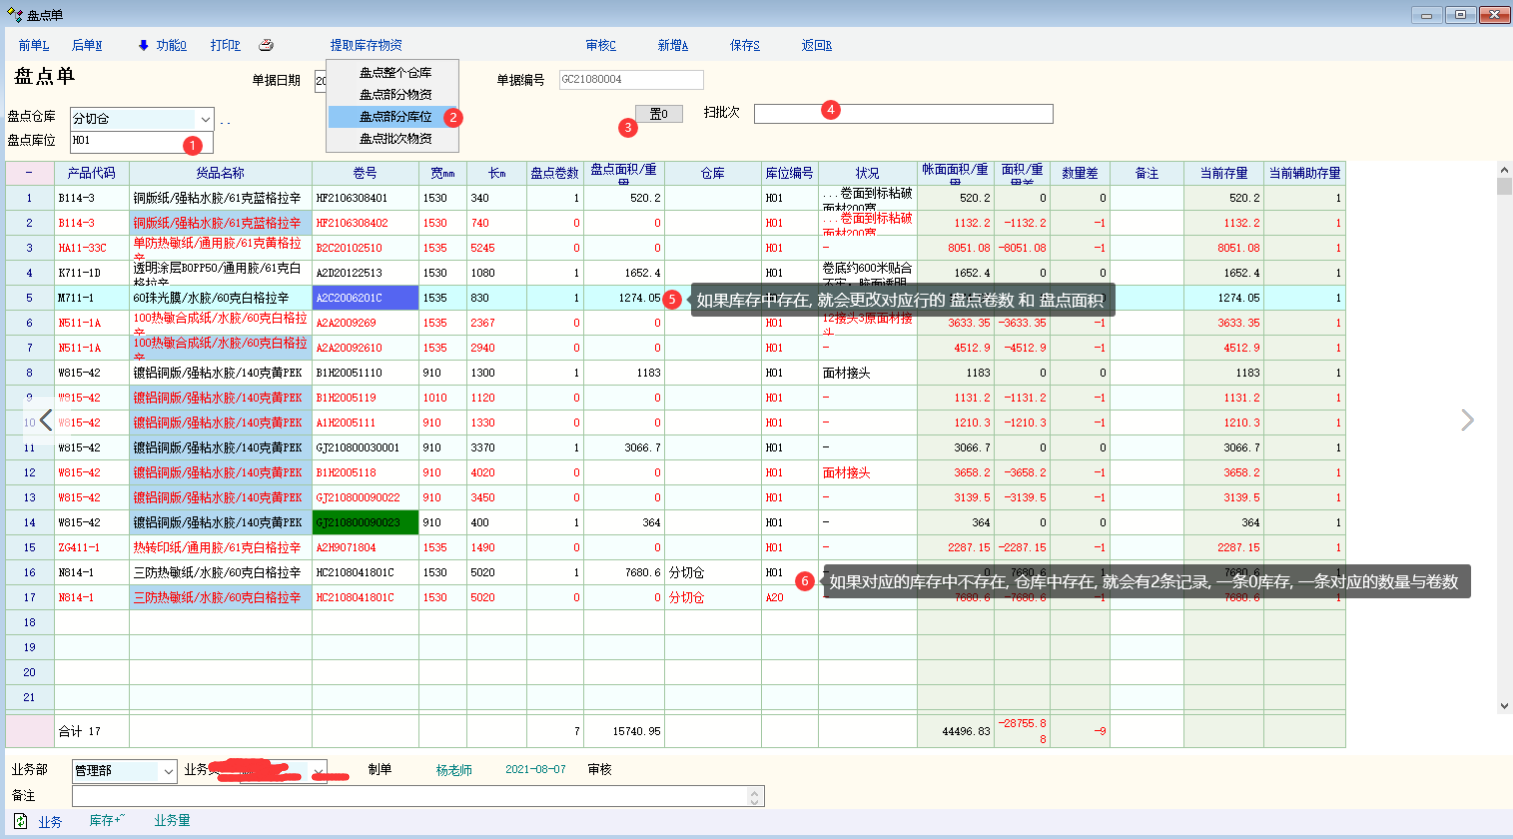Open the 盘点仓库 dropdown showing 分切仓
The height and width of the screenshot is (839, 1513).
click(x=205, y=119)
